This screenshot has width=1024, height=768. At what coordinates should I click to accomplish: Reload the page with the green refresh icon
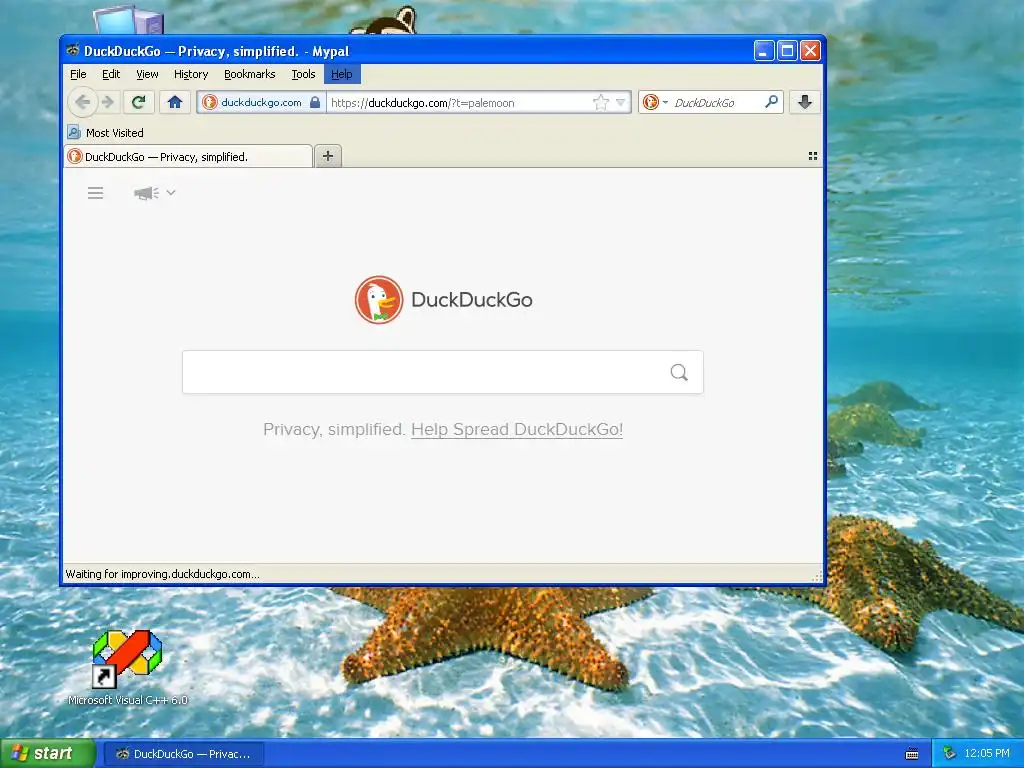point(138,102)
